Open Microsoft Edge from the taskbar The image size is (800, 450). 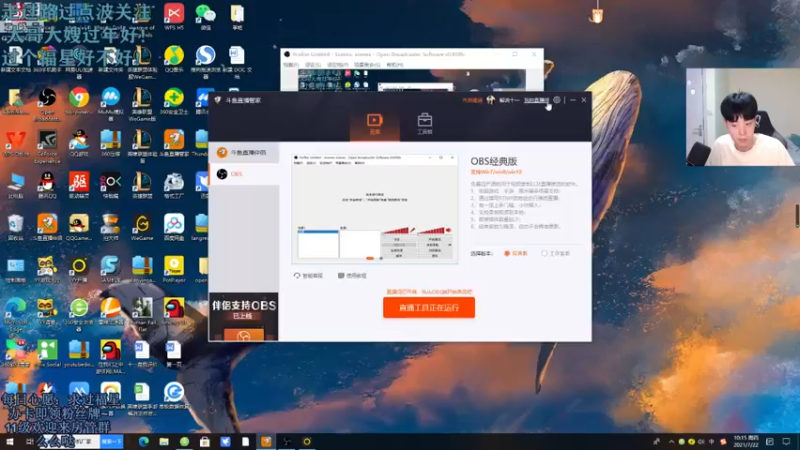pyautogui.click(x=143, y=442)
